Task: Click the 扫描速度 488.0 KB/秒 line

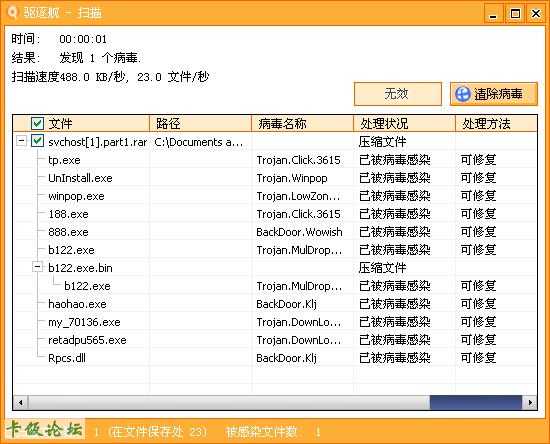Action: (110, 76)
